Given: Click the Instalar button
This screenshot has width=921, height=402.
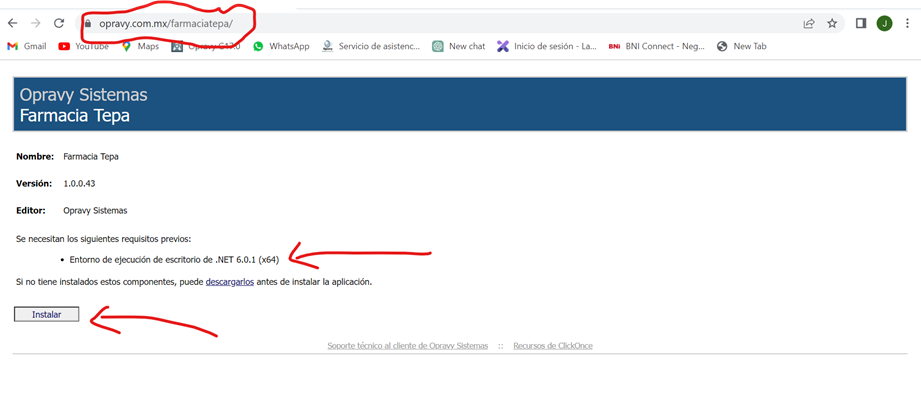Looking at the screenshot, I should click(46, 315).
